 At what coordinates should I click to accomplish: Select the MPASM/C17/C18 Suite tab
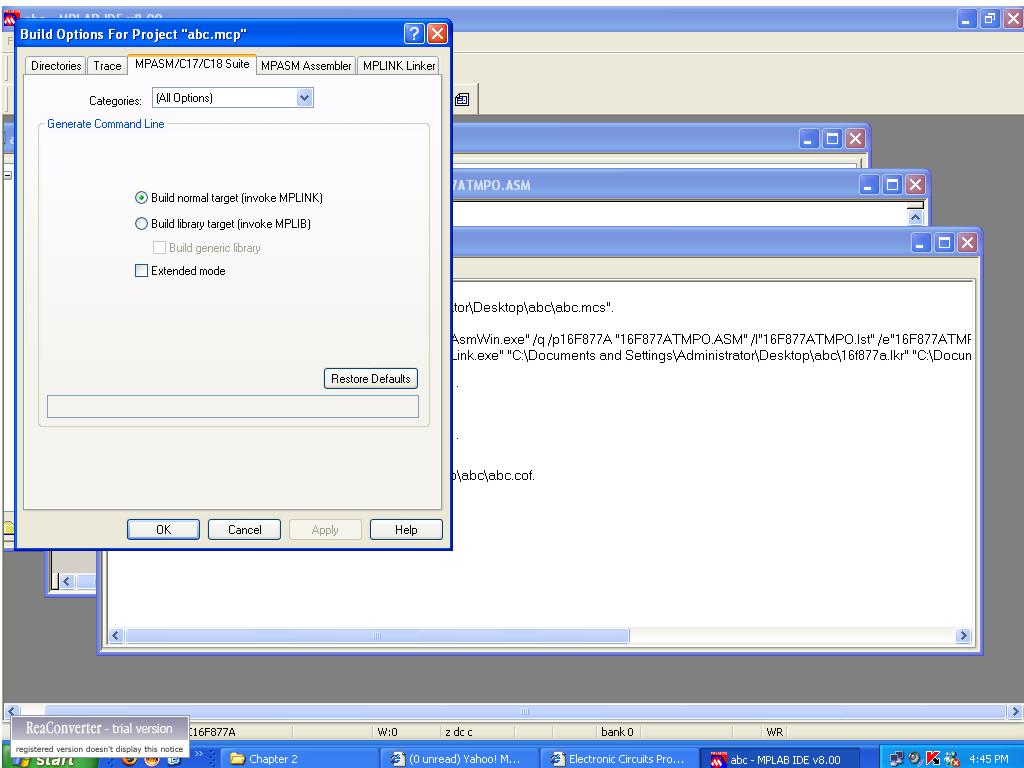192,64
